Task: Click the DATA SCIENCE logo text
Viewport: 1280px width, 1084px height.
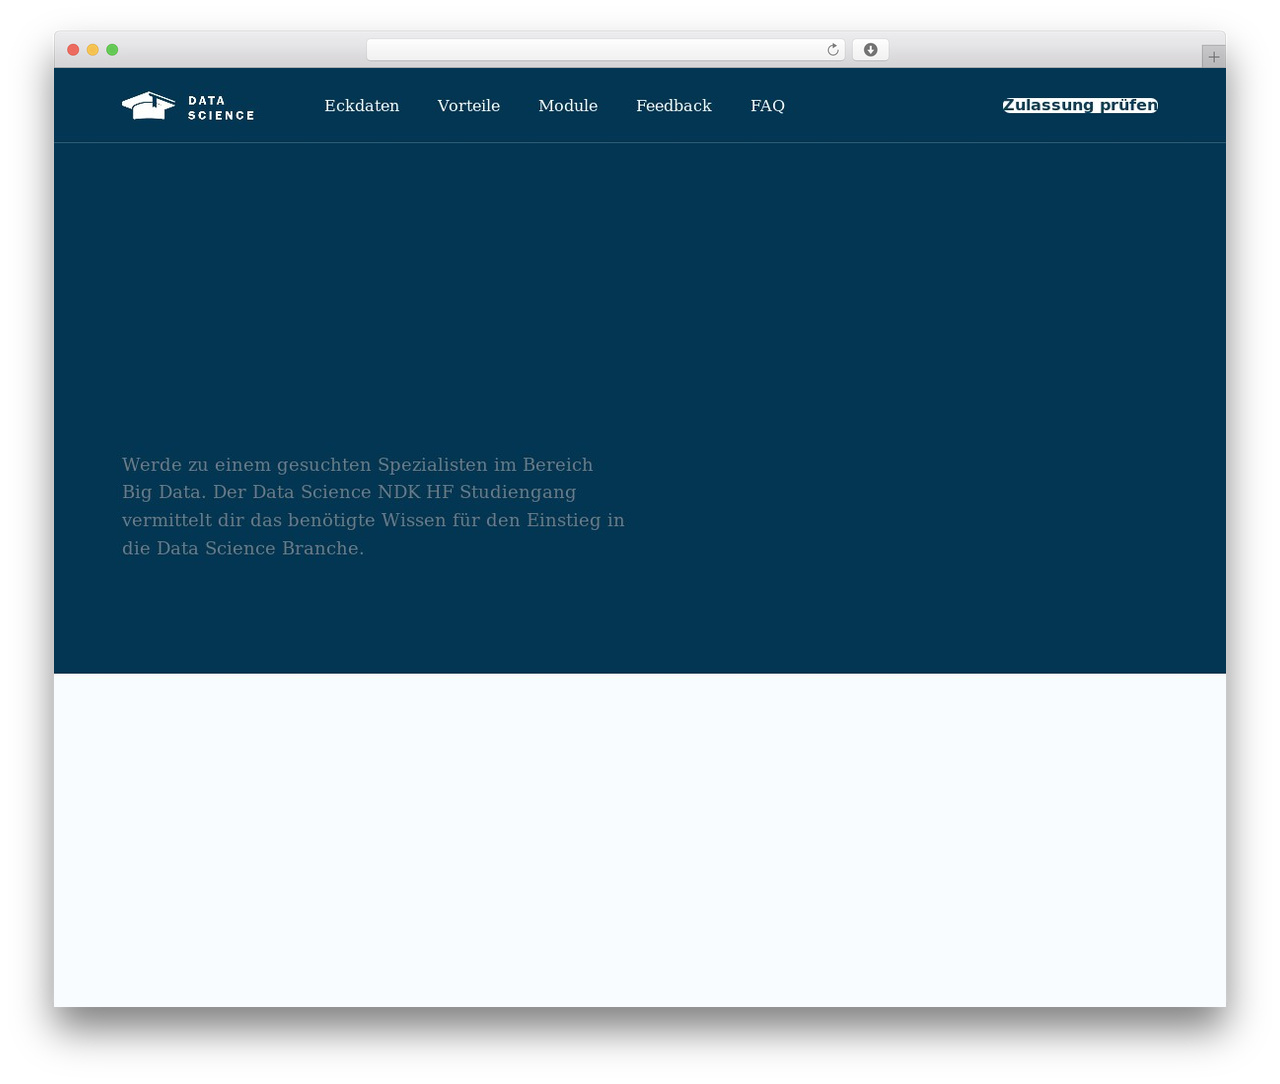Action: tap(221, 108)
